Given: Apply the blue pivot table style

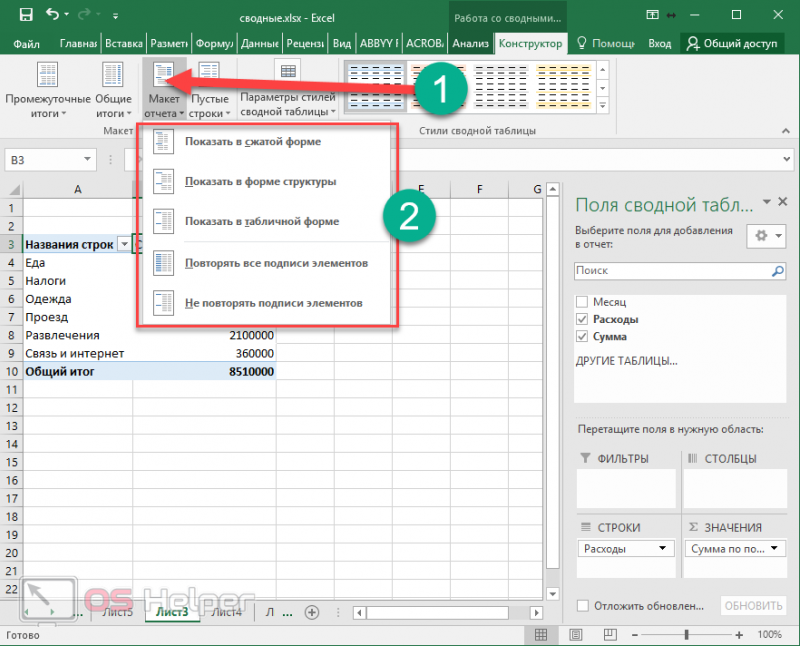Looking at the screenshot, I should tap(376, 86).
